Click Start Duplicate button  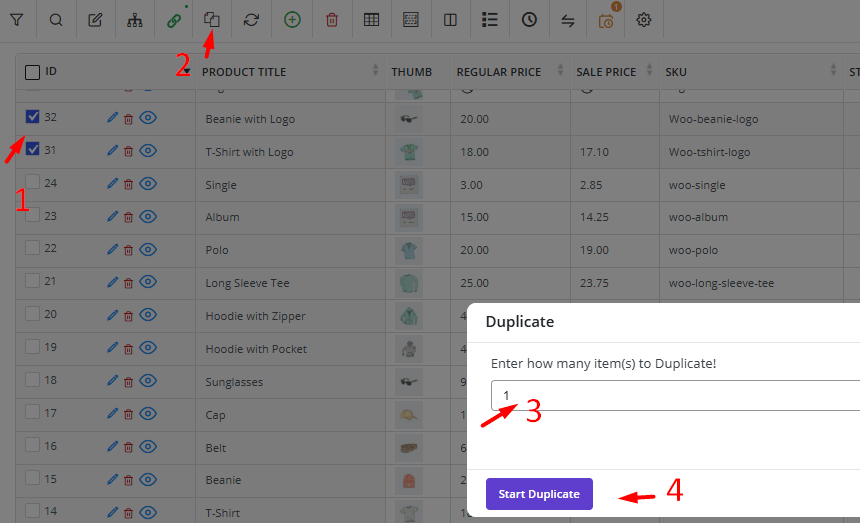coord(539,494)
